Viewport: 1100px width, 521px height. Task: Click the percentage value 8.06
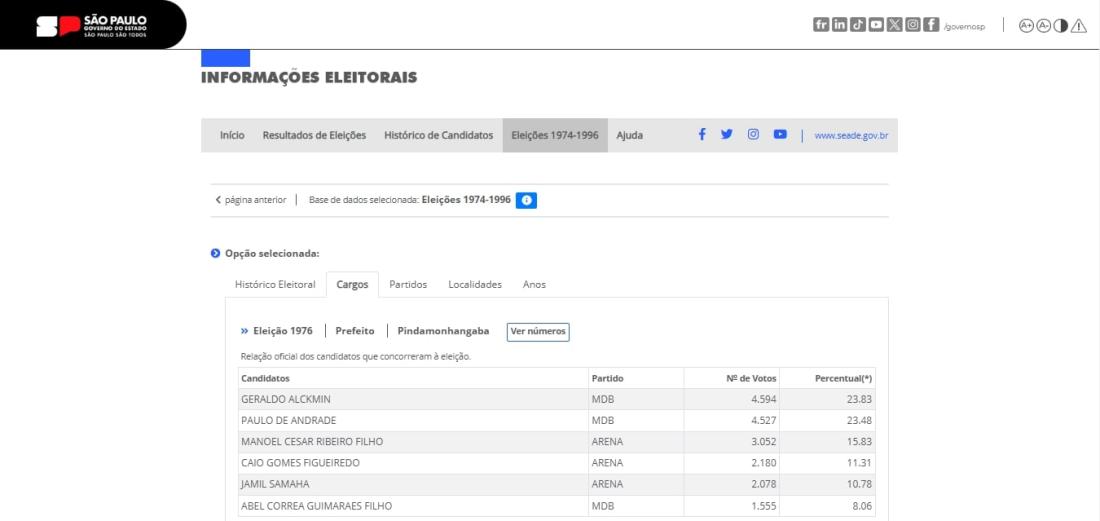[861, 506]
